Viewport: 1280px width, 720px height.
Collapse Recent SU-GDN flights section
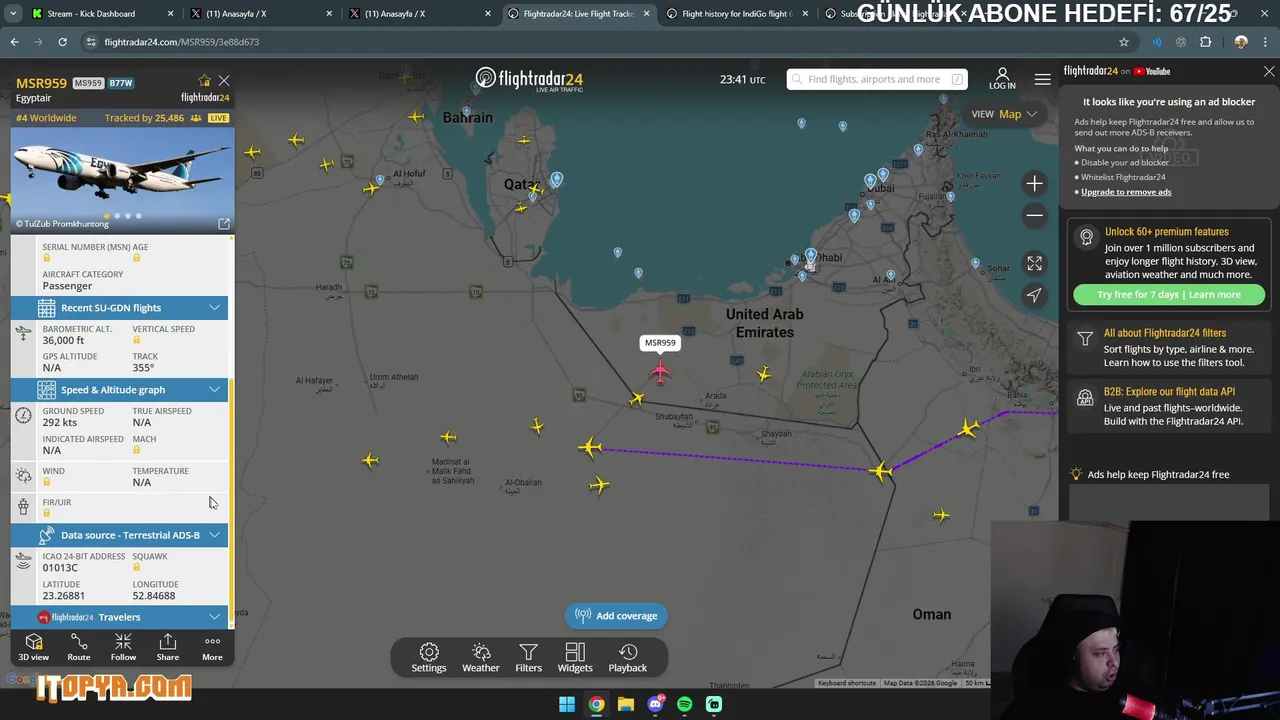pyautogui.click(x=214, y=308)
